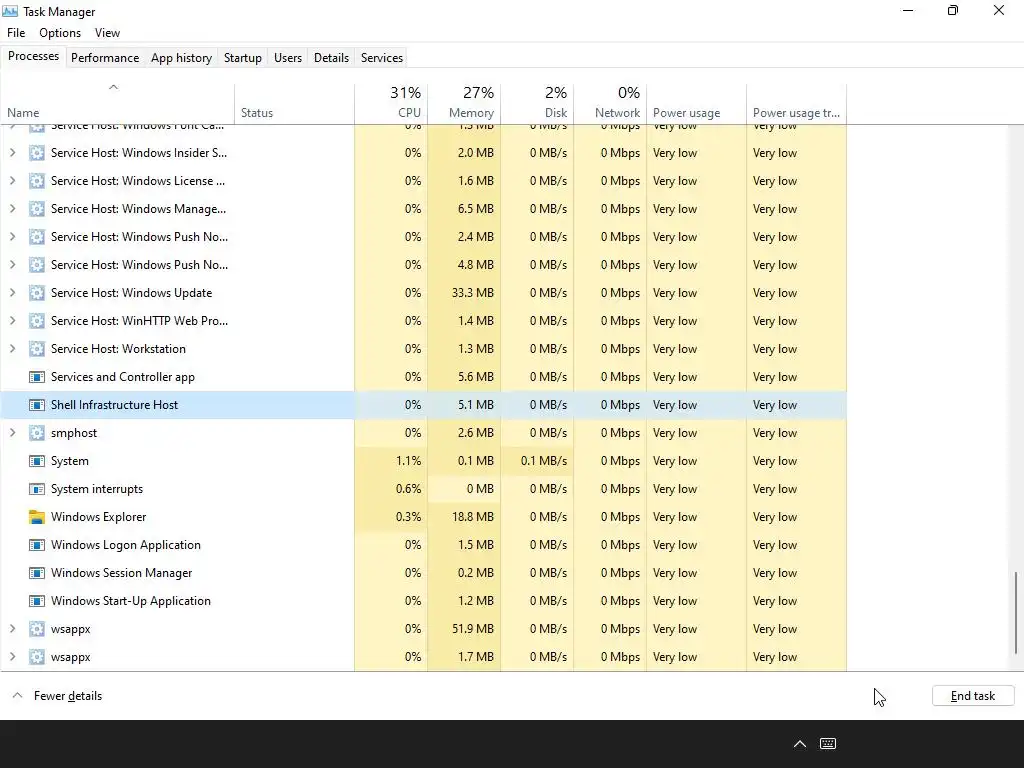Expand Service Host: Windows License group
The height and width of the screenshot is (768, 1024).
click(x=12, y=181)
